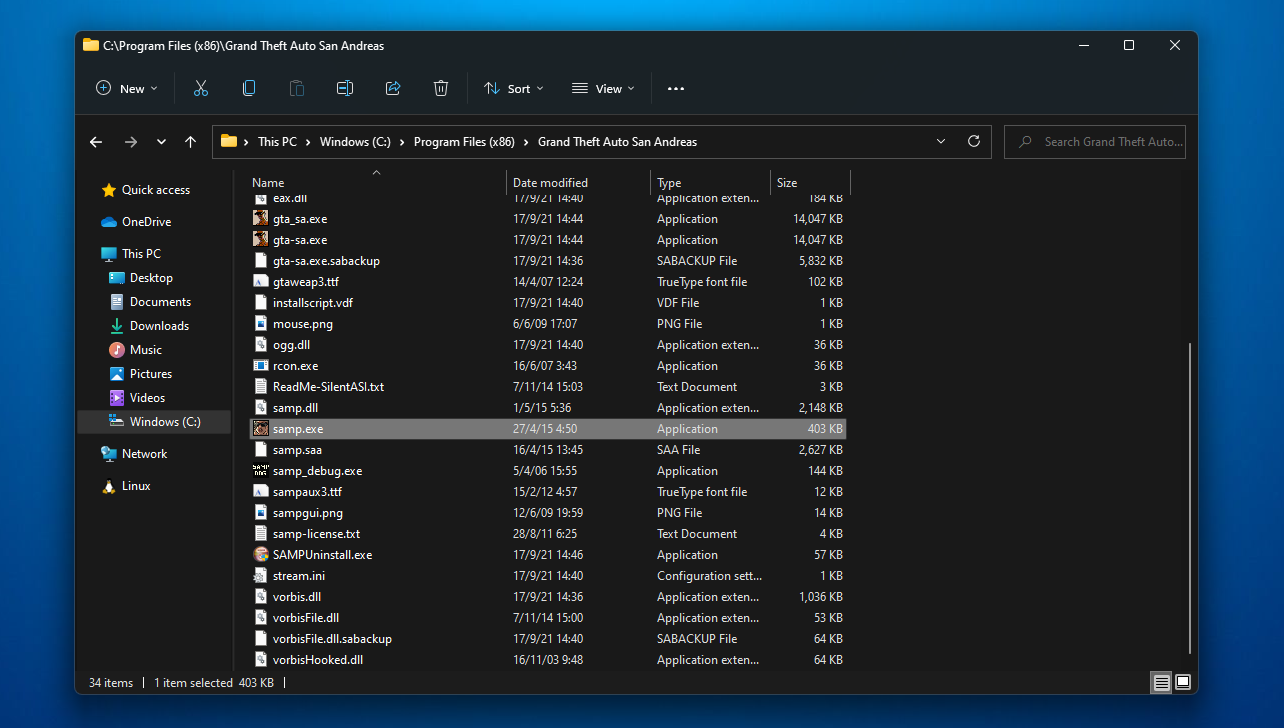
Task: Navigate back using the back arrow
Action: (x=95, y=141)
